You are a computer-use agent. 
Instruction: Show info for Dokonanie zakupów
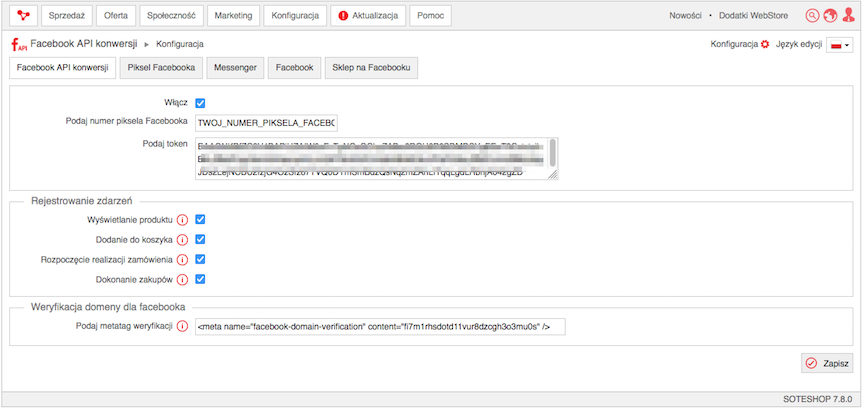(182, 280)
